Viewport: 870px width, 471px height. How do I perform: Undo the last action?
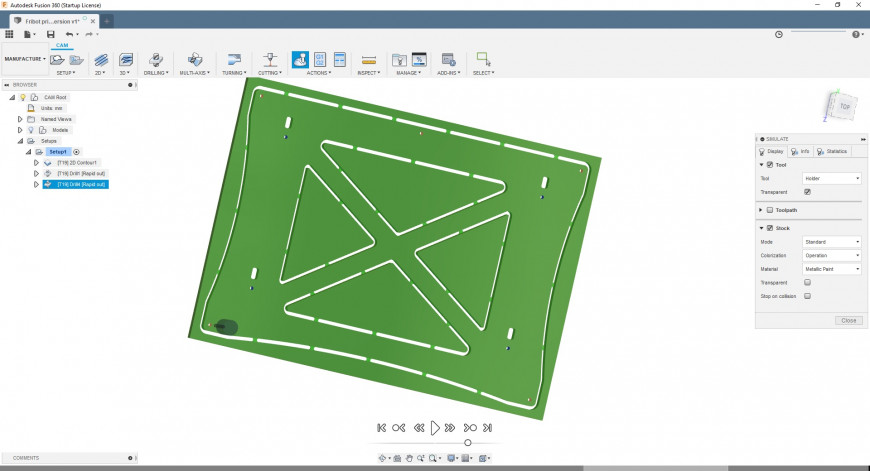(69, 34)
